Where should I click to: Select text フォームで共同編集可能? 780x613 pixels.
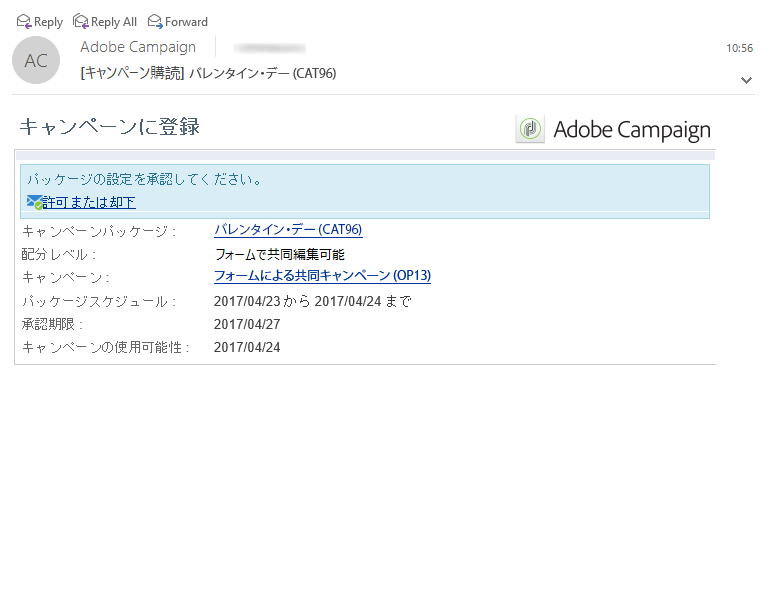pyautogui.click(x=280, y=254)
